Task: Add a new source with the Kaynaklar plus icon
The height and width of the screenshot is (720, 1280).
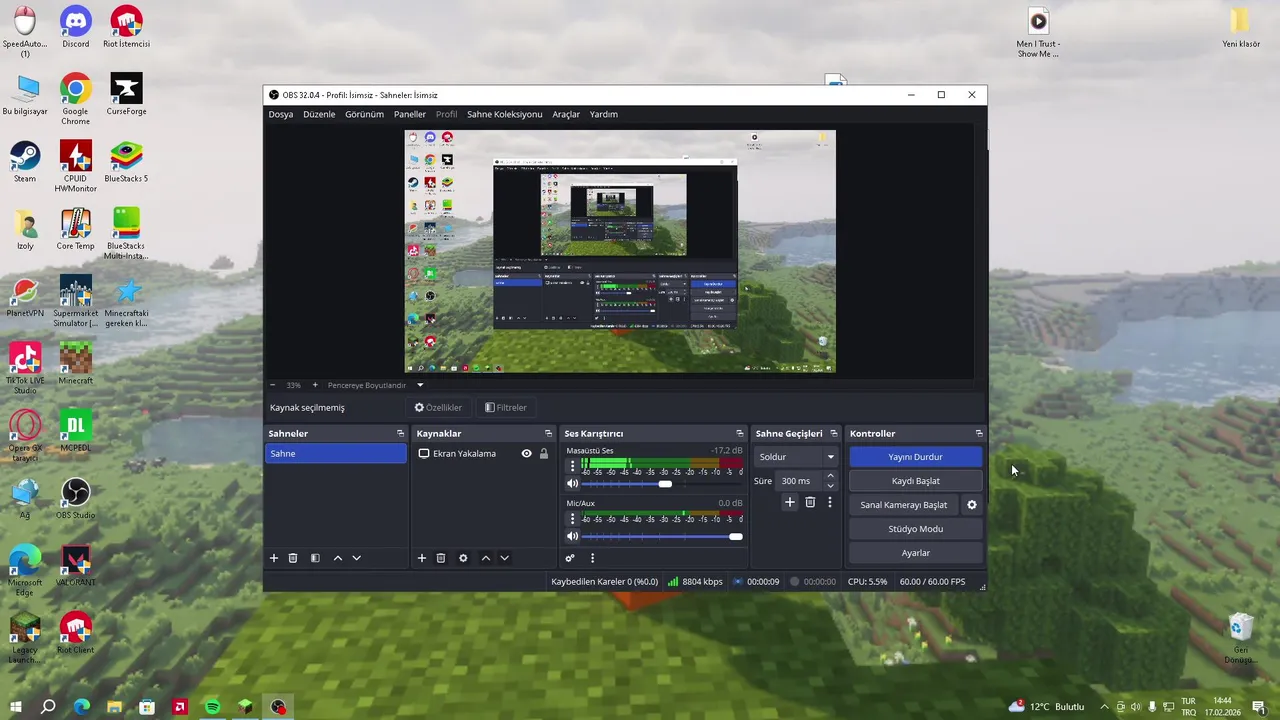Action: pos(422,558)
